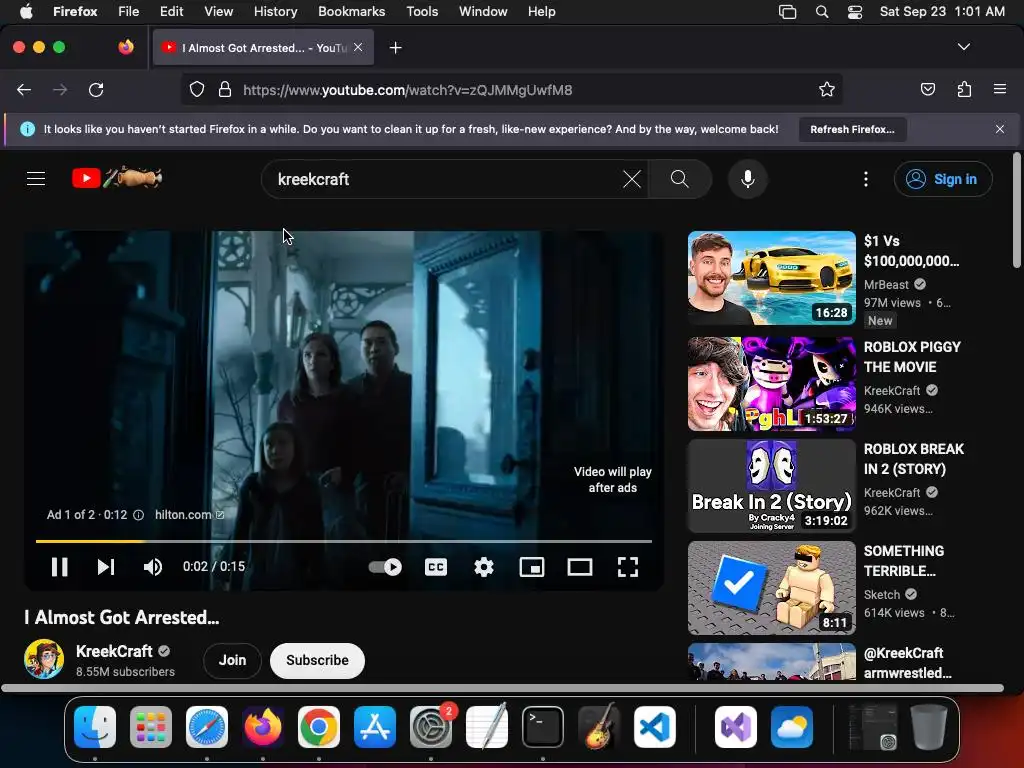Go back with Firefox back arrow
The width and height of the screenshot is (1024, 768).
click(x=24, y=89)
